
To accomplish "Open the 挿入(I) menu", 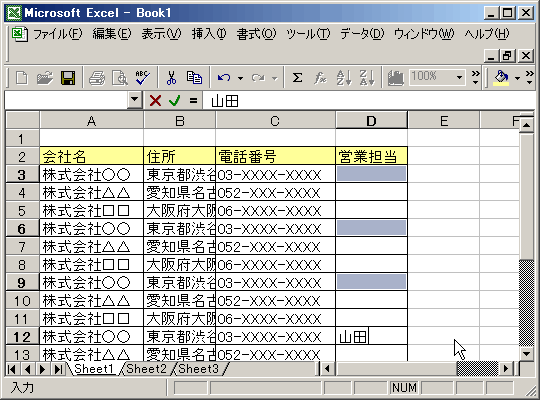I will [x=209, y=34].
